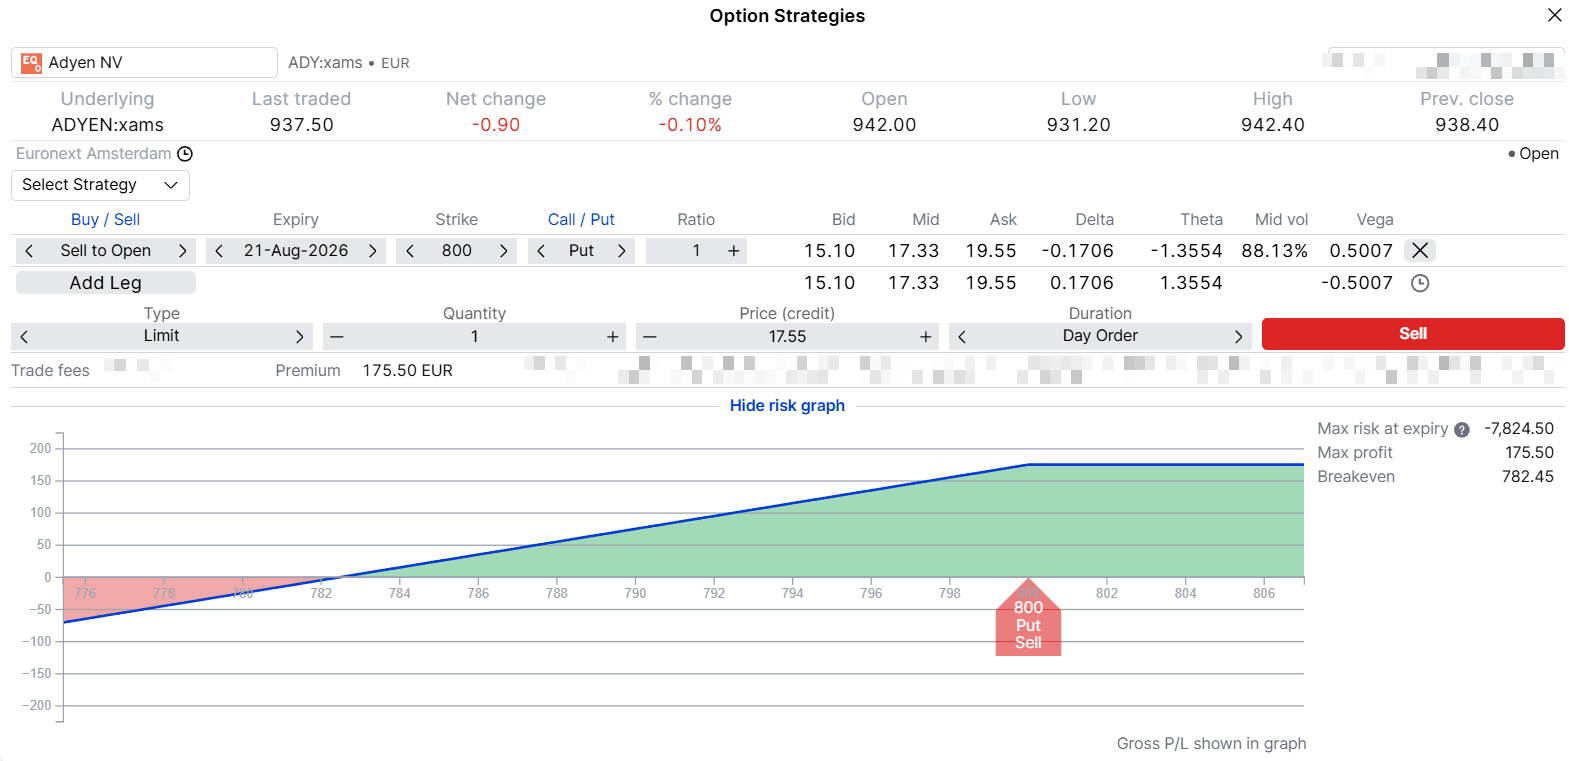Switch Put to previous option type
Viewport: 1569px width, 761px height.
tap(541, 251)
